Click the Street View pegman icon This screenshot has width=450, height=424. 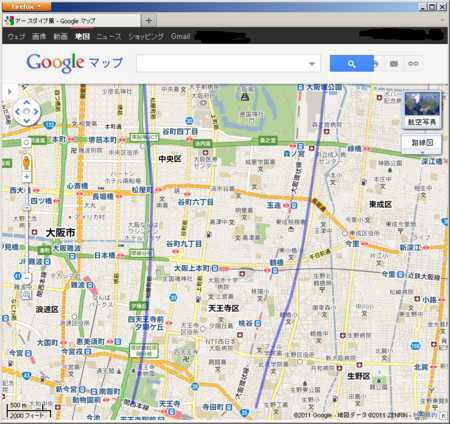pos(26,162)
